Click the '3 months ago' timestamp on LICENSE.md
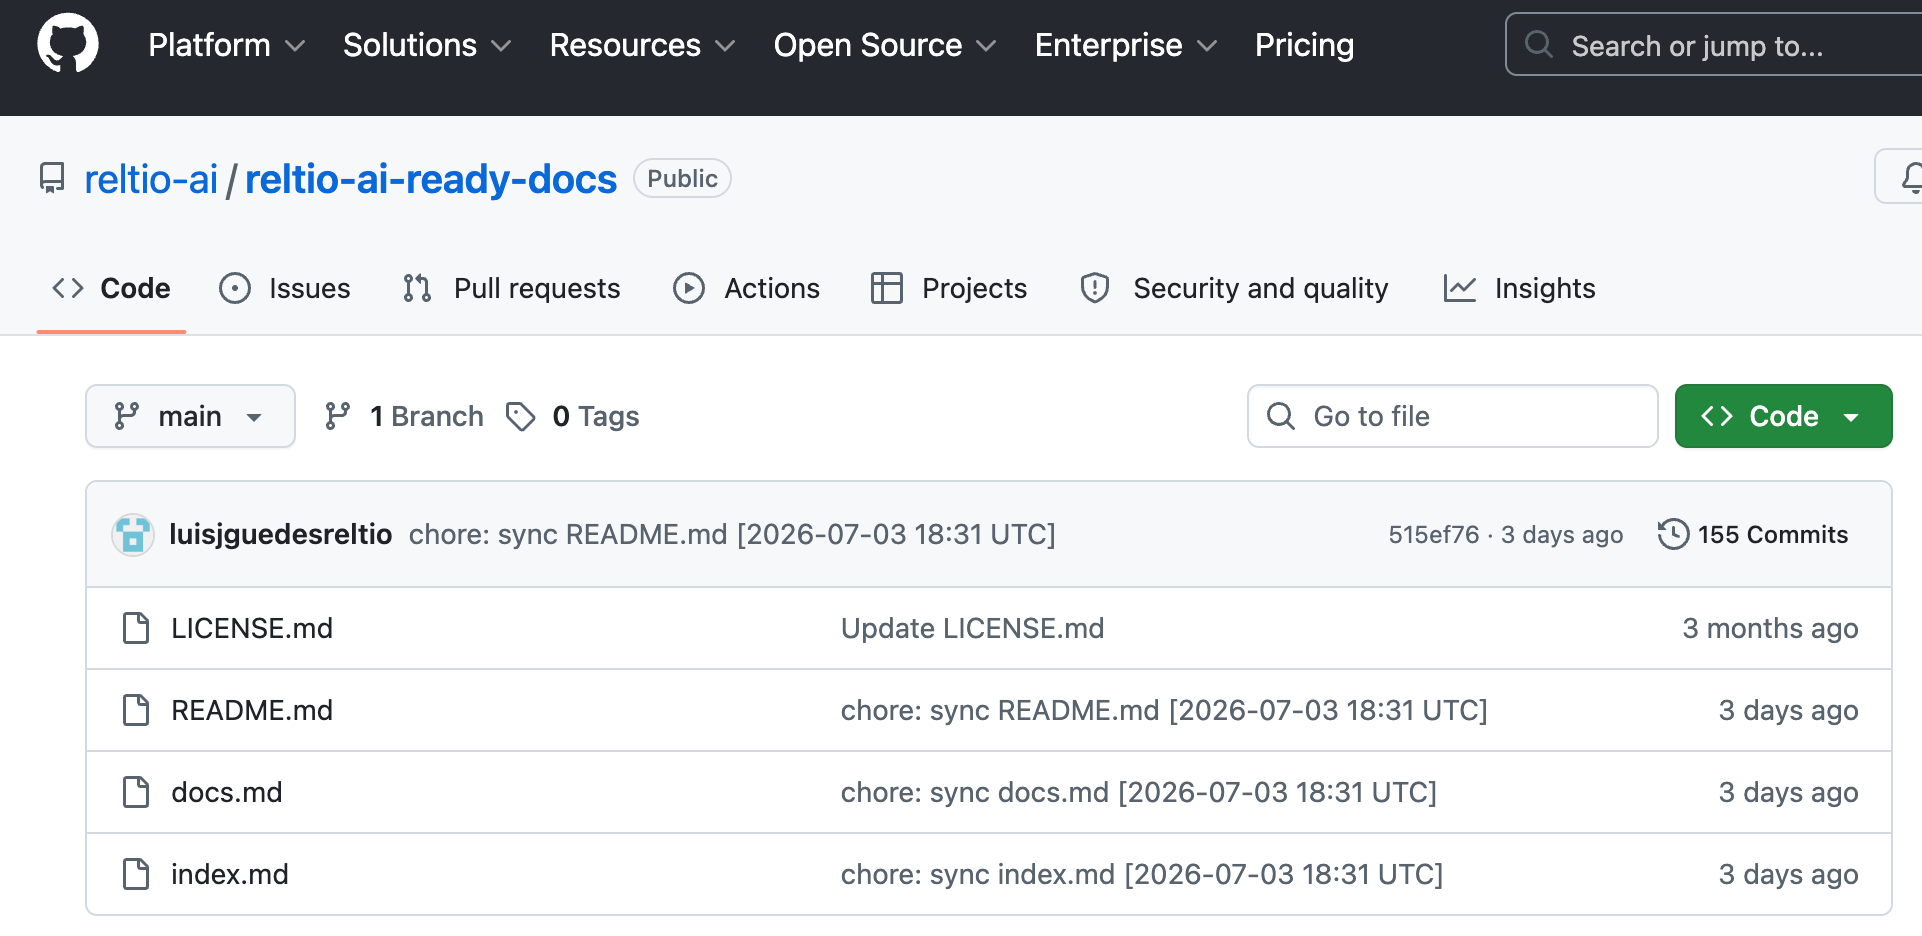The height and width of the screenshot is (936, 1922). point(1770,628)
